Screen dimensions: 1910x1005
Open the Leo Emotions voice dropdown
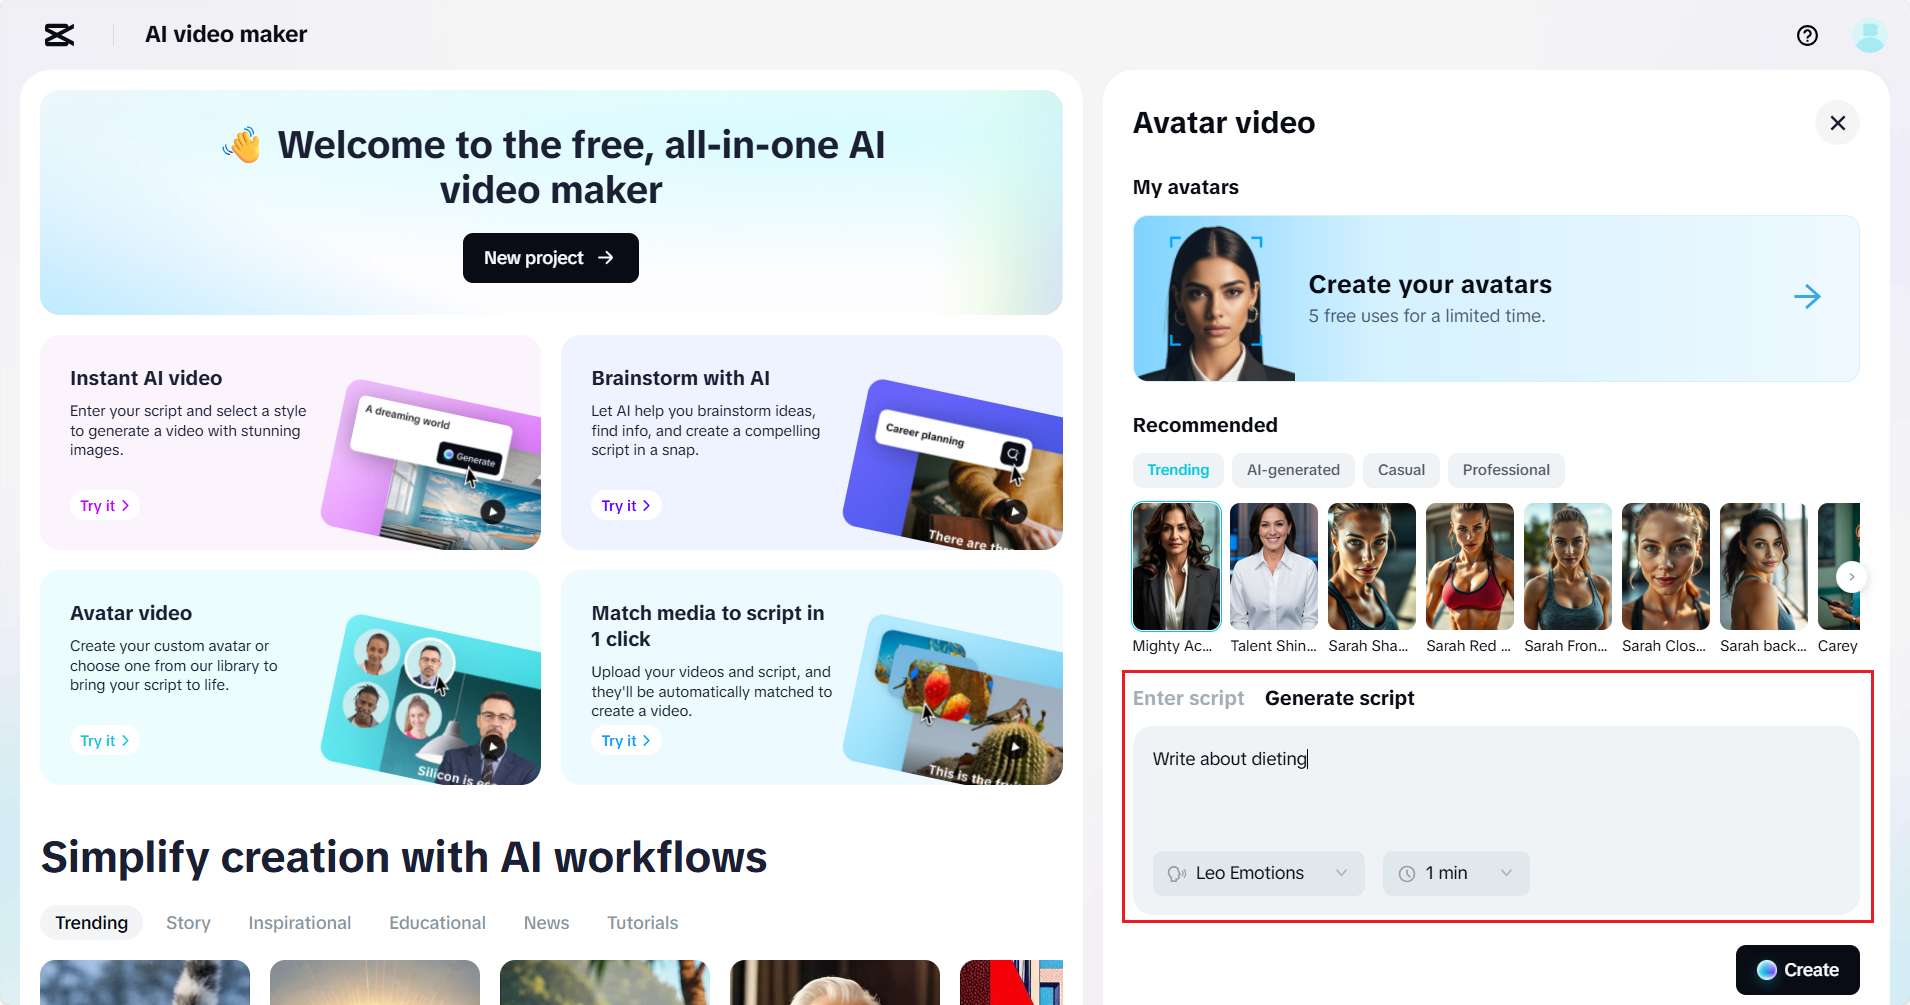pos(1258,873)
